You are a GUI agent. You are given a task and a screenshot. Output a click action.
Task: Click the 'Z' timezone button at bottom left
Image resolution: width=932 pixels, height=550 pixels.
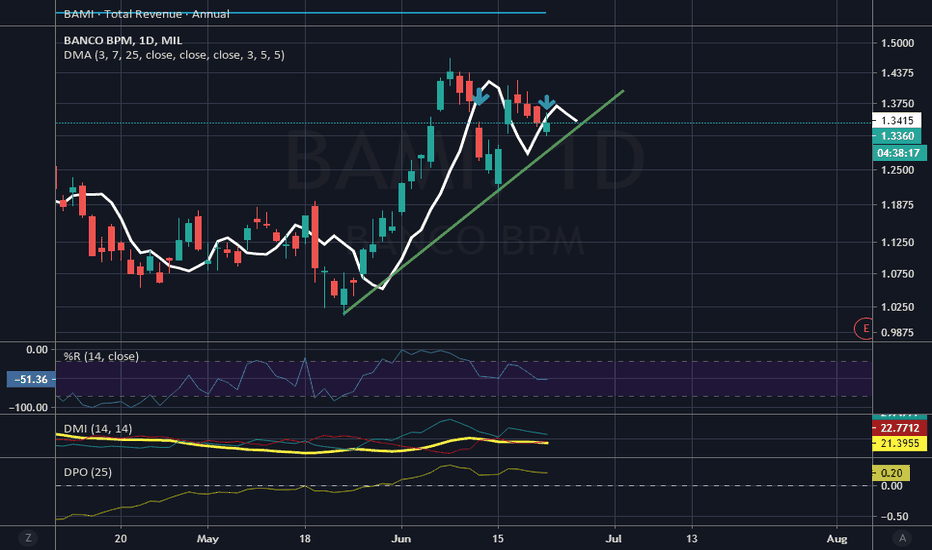coord(27,538)
